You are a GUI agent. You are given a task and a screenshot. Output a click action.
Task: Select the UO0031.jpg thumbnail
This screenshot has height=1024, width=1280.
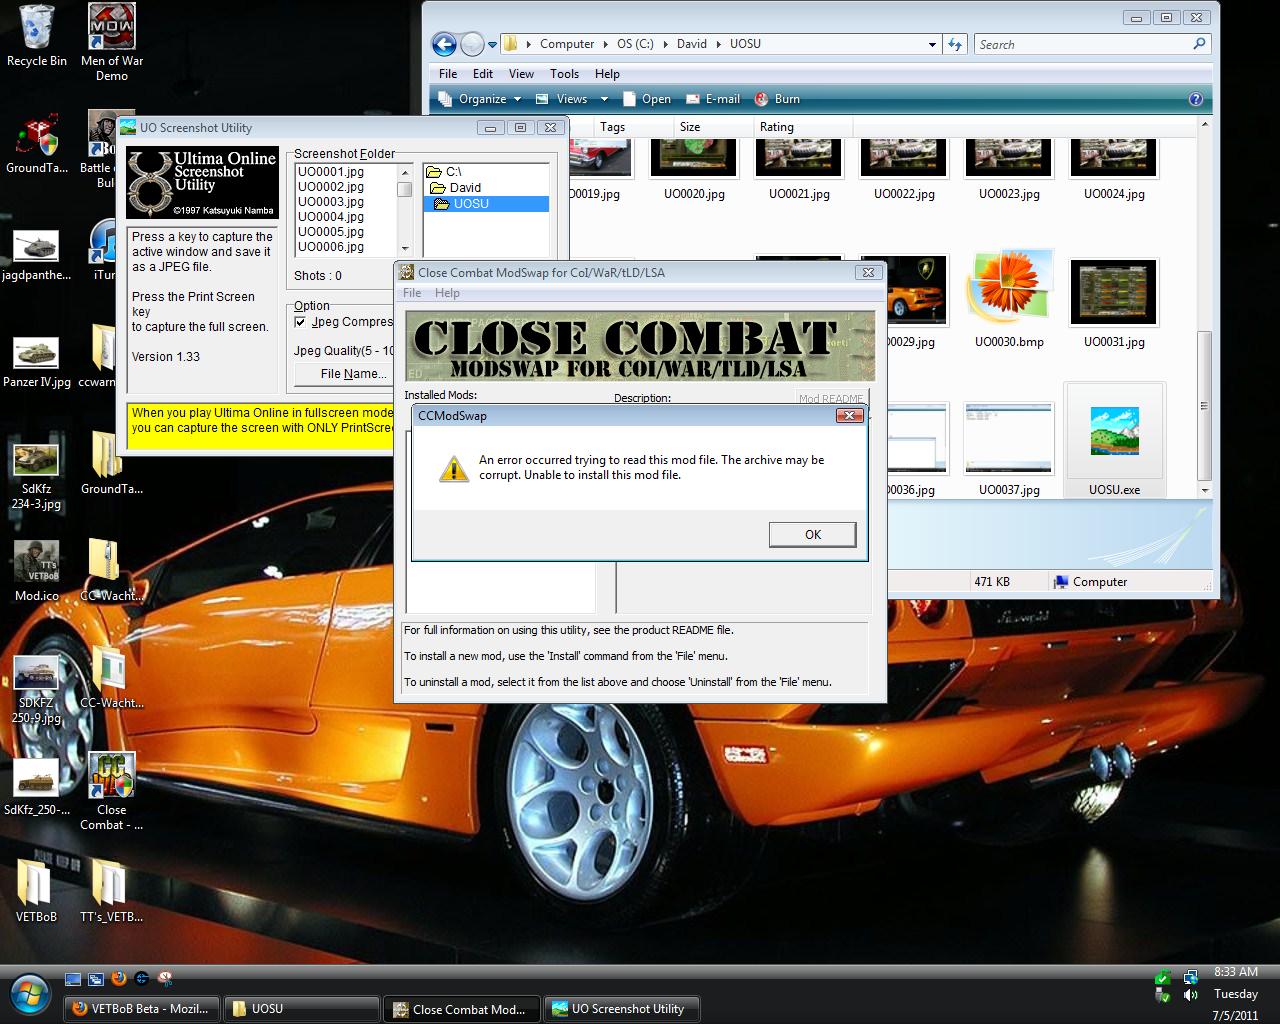point(1114,305)
